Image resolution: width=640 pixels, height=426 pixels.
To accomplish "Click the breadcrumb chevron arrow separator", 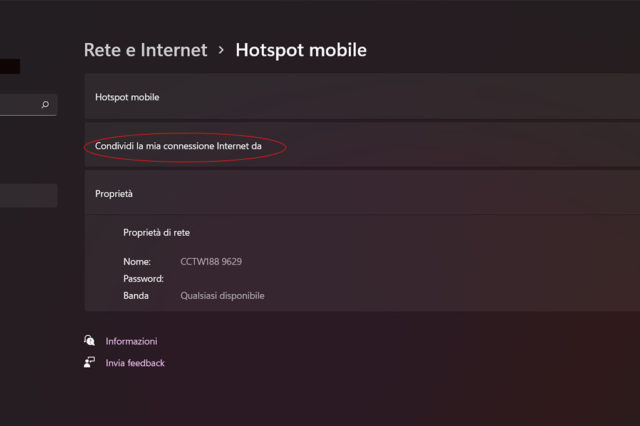I will tap(221, 50).
